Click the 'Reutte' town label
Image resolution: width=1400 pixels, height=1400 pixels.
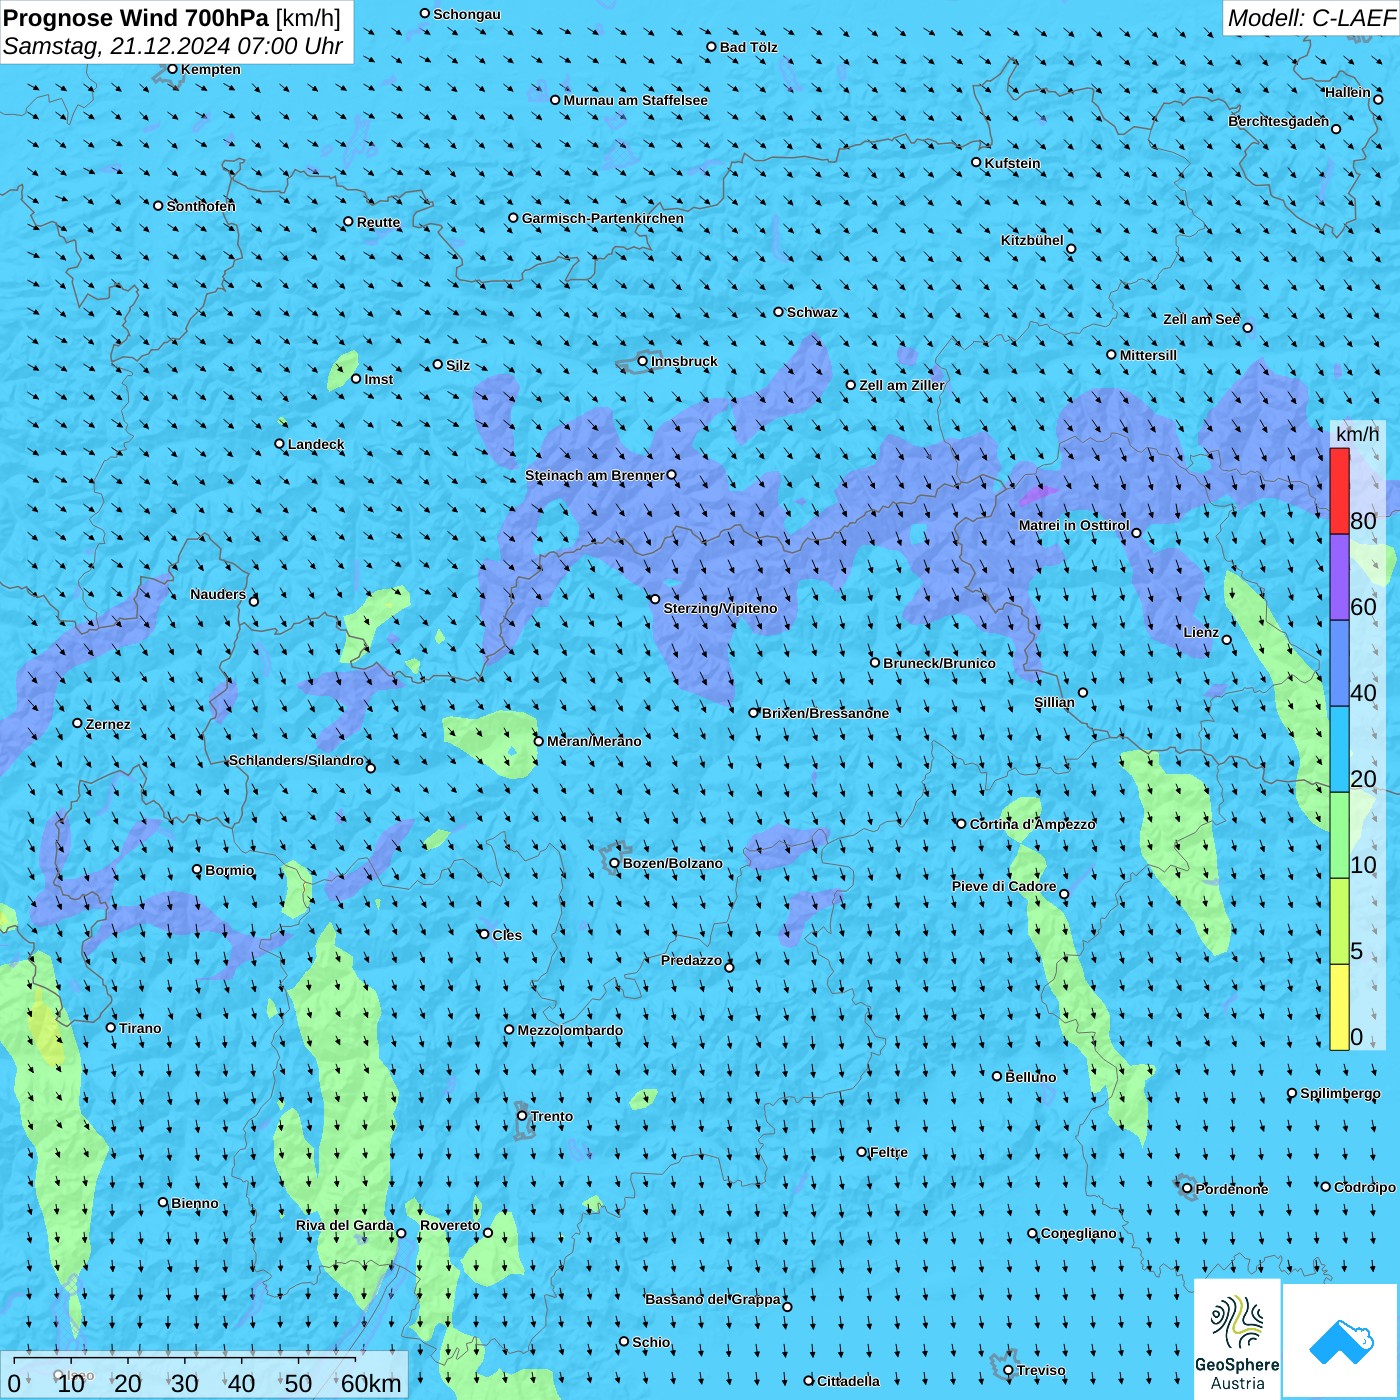[x=378, y=222]
